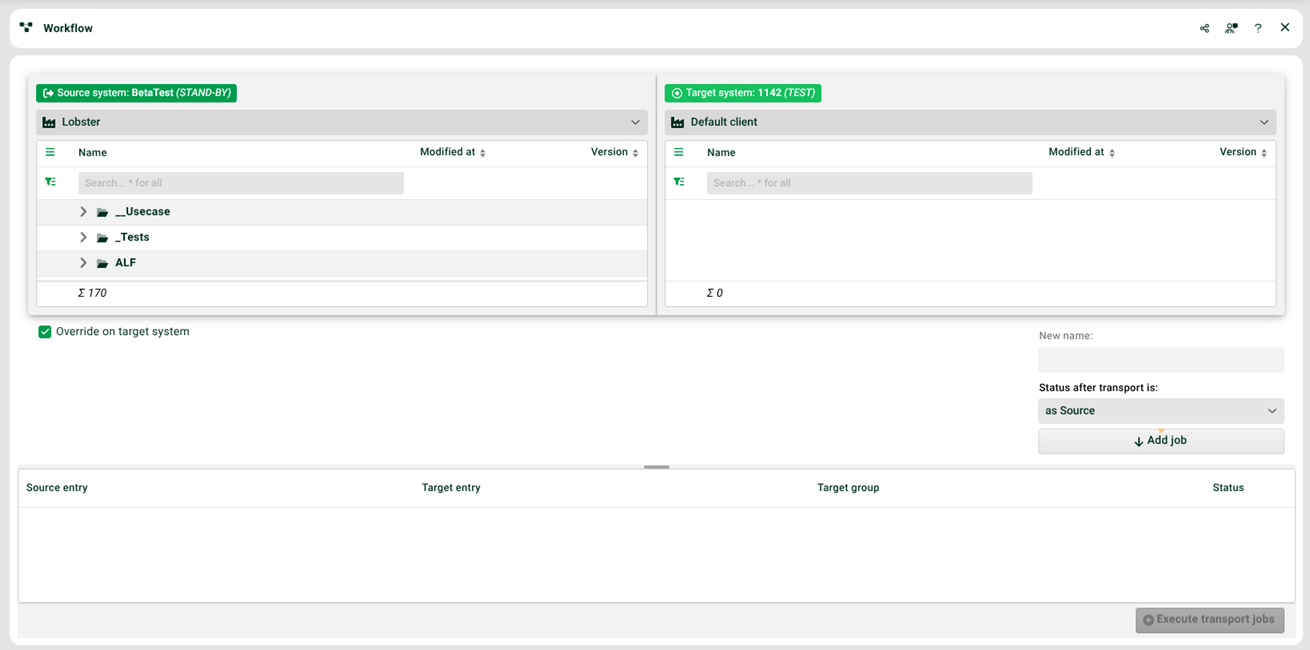Open the Default client dropdown
This screenshot has height=650, width=1310.
tap(970, 122)
